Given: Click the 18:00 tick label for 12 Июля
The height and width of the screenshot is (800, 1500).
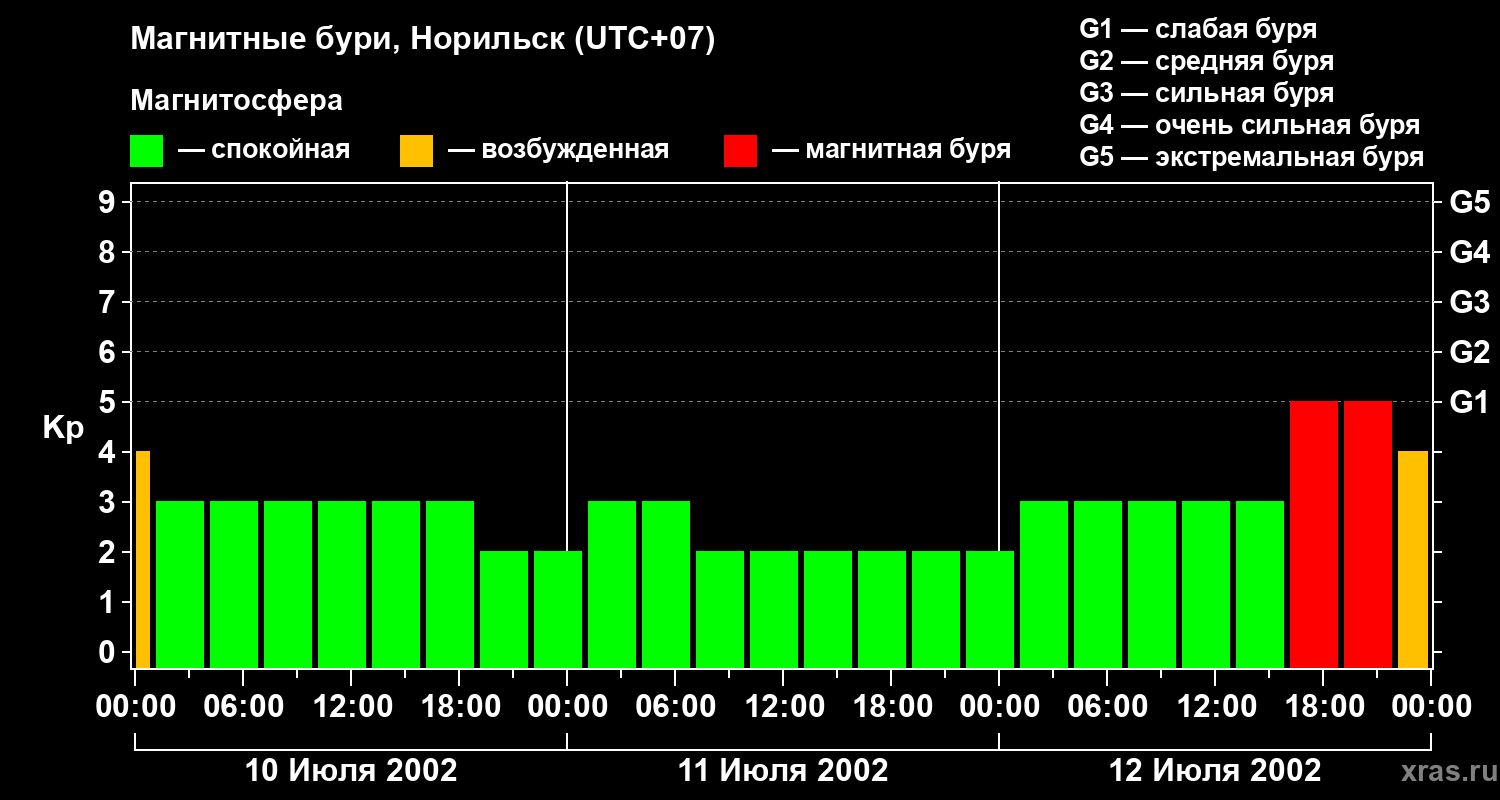Looking at the screenshot, I should [x=1323, y=707].
